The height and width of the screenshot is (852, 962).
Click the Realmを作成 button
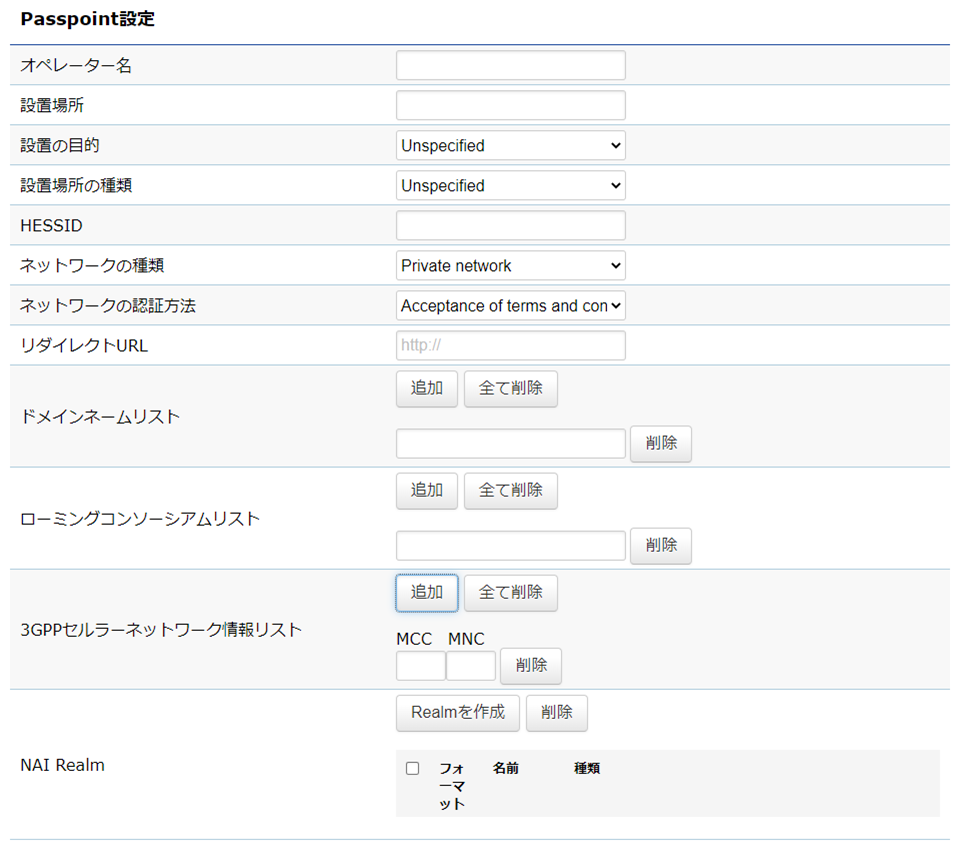(x=458, y=713)
